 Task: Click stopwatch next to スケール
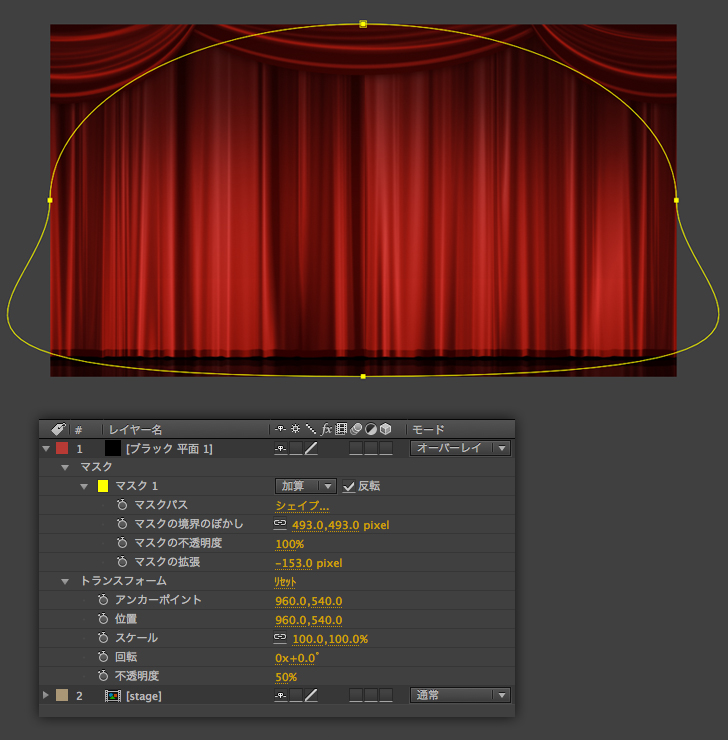click(103, 638)
